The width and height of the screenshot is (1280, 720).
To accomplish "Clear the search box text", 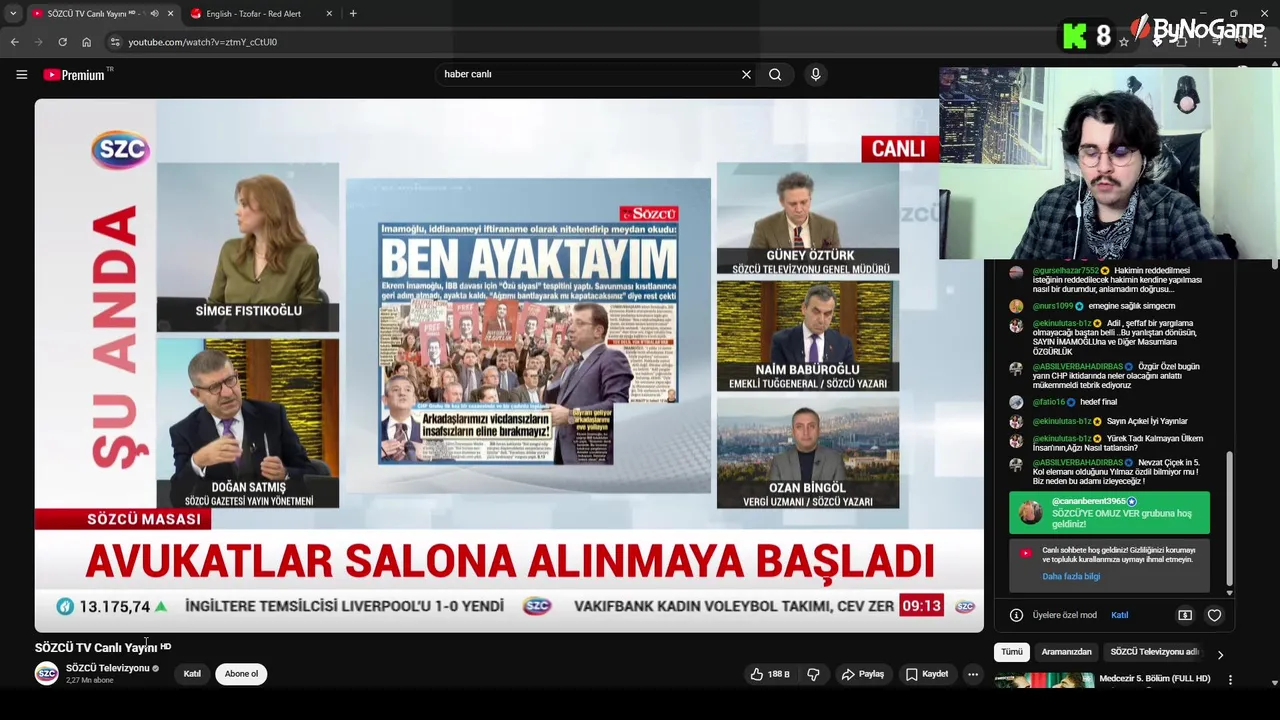I will click(x=746, y=74).
